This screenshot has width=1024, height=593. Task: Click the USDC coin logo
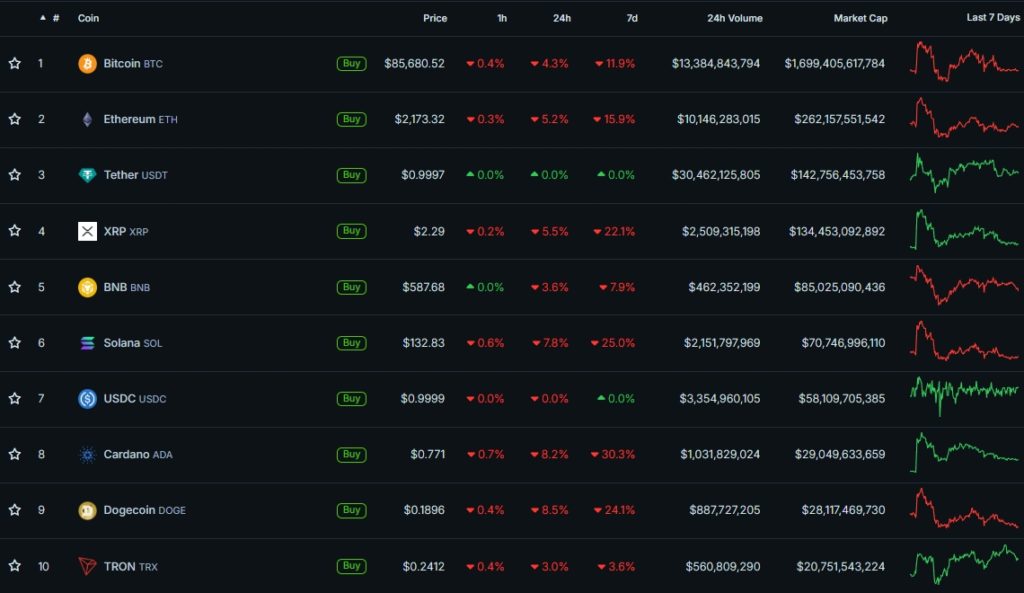tap(88, 398)
